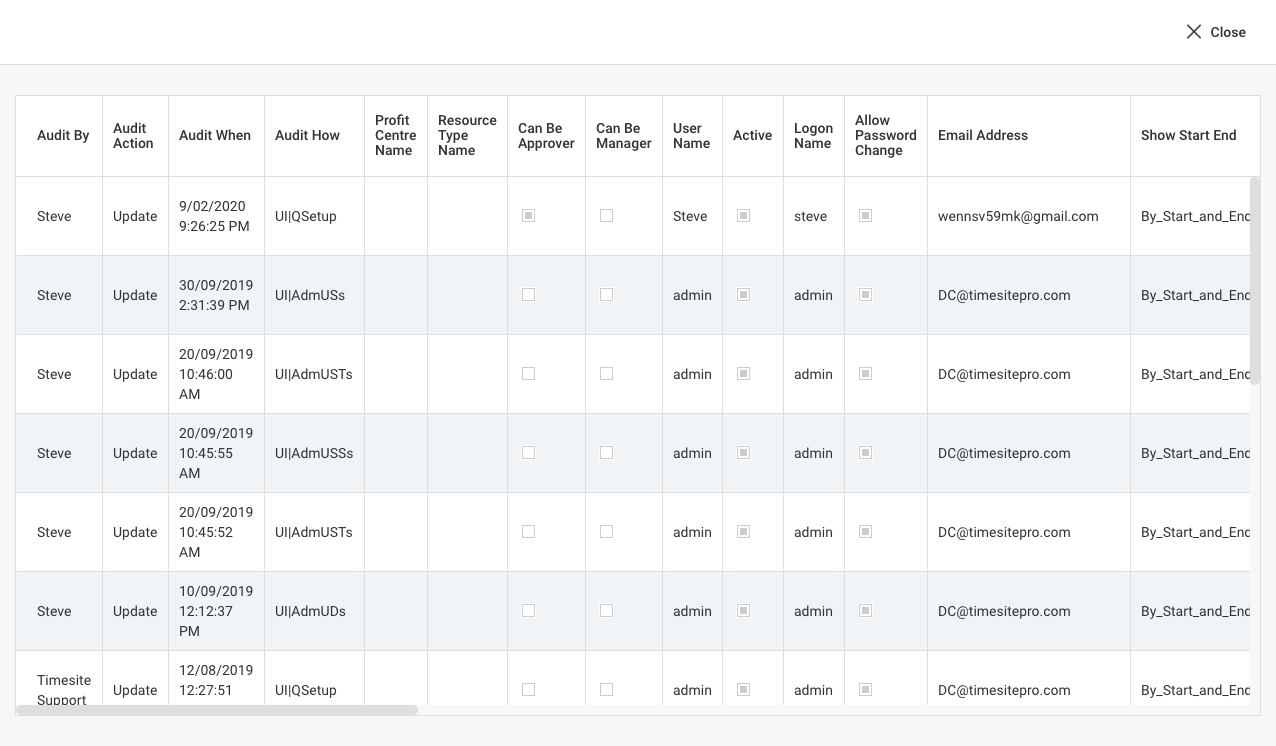1276x746 pixels.
Task: Select the UI|AdmUSSs cell
Action: [314, 453]
